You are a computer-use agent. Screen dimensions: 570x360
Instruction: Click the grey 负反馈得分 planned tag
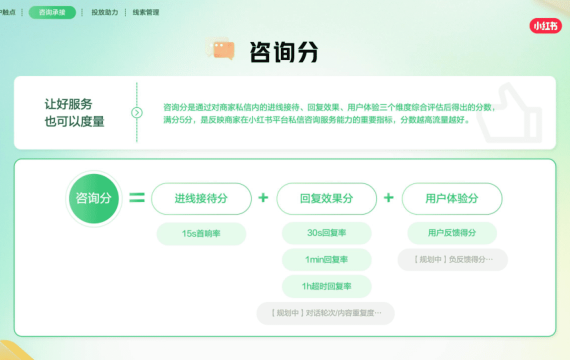click(453, 260)
